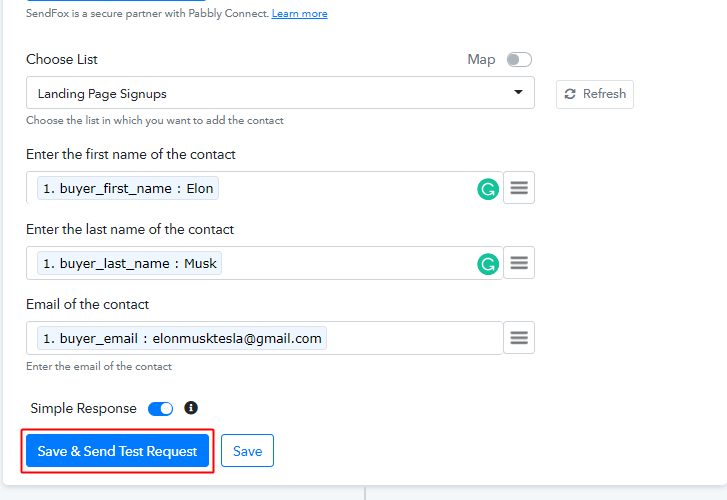Open hamburger menu beside first name field
727x500 pixels.
tap(518, 188)
